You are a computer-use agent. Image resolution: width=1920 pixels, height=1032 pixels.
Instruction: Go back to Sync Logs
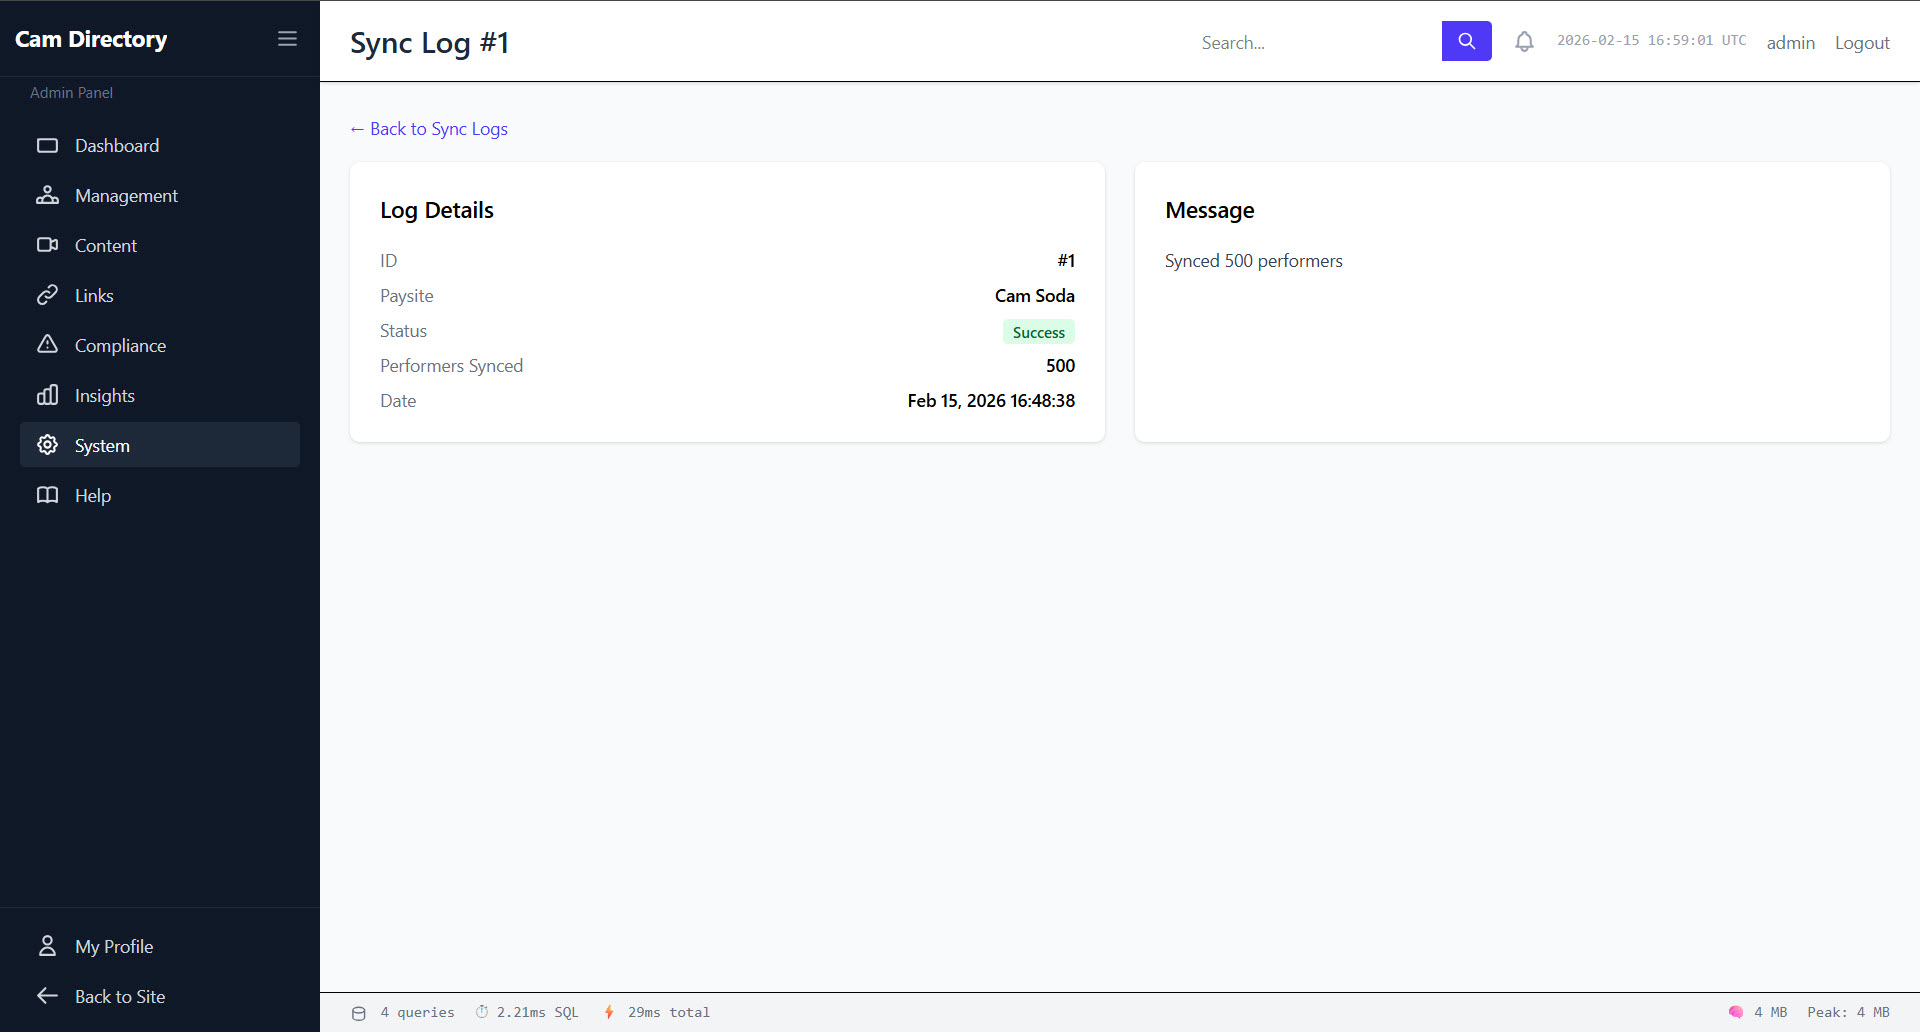429,129
